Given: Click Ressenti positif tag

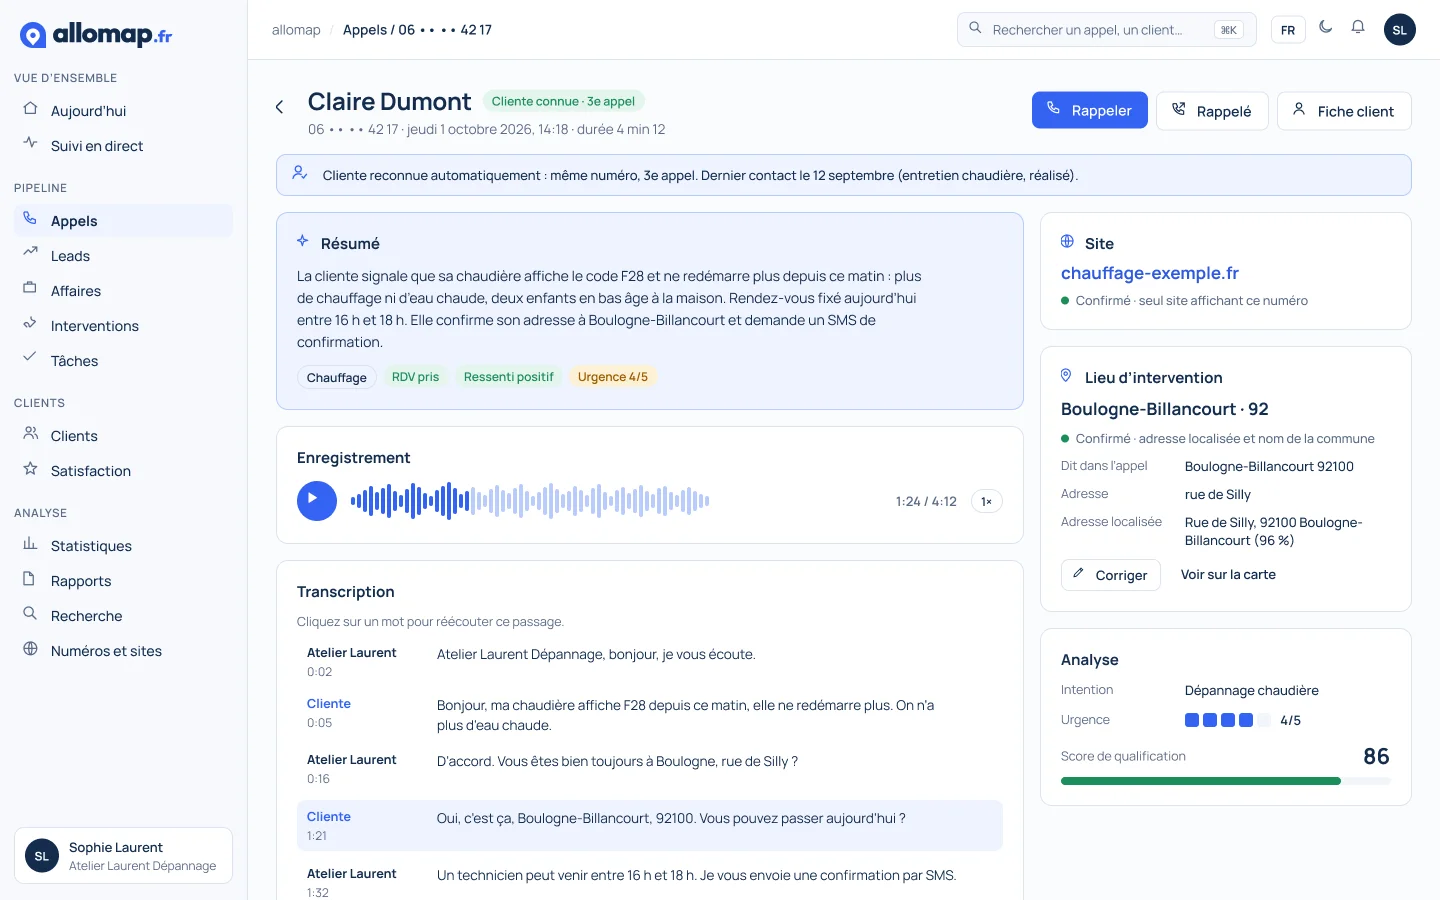Looking at the screenshot, I should point(508,377).
